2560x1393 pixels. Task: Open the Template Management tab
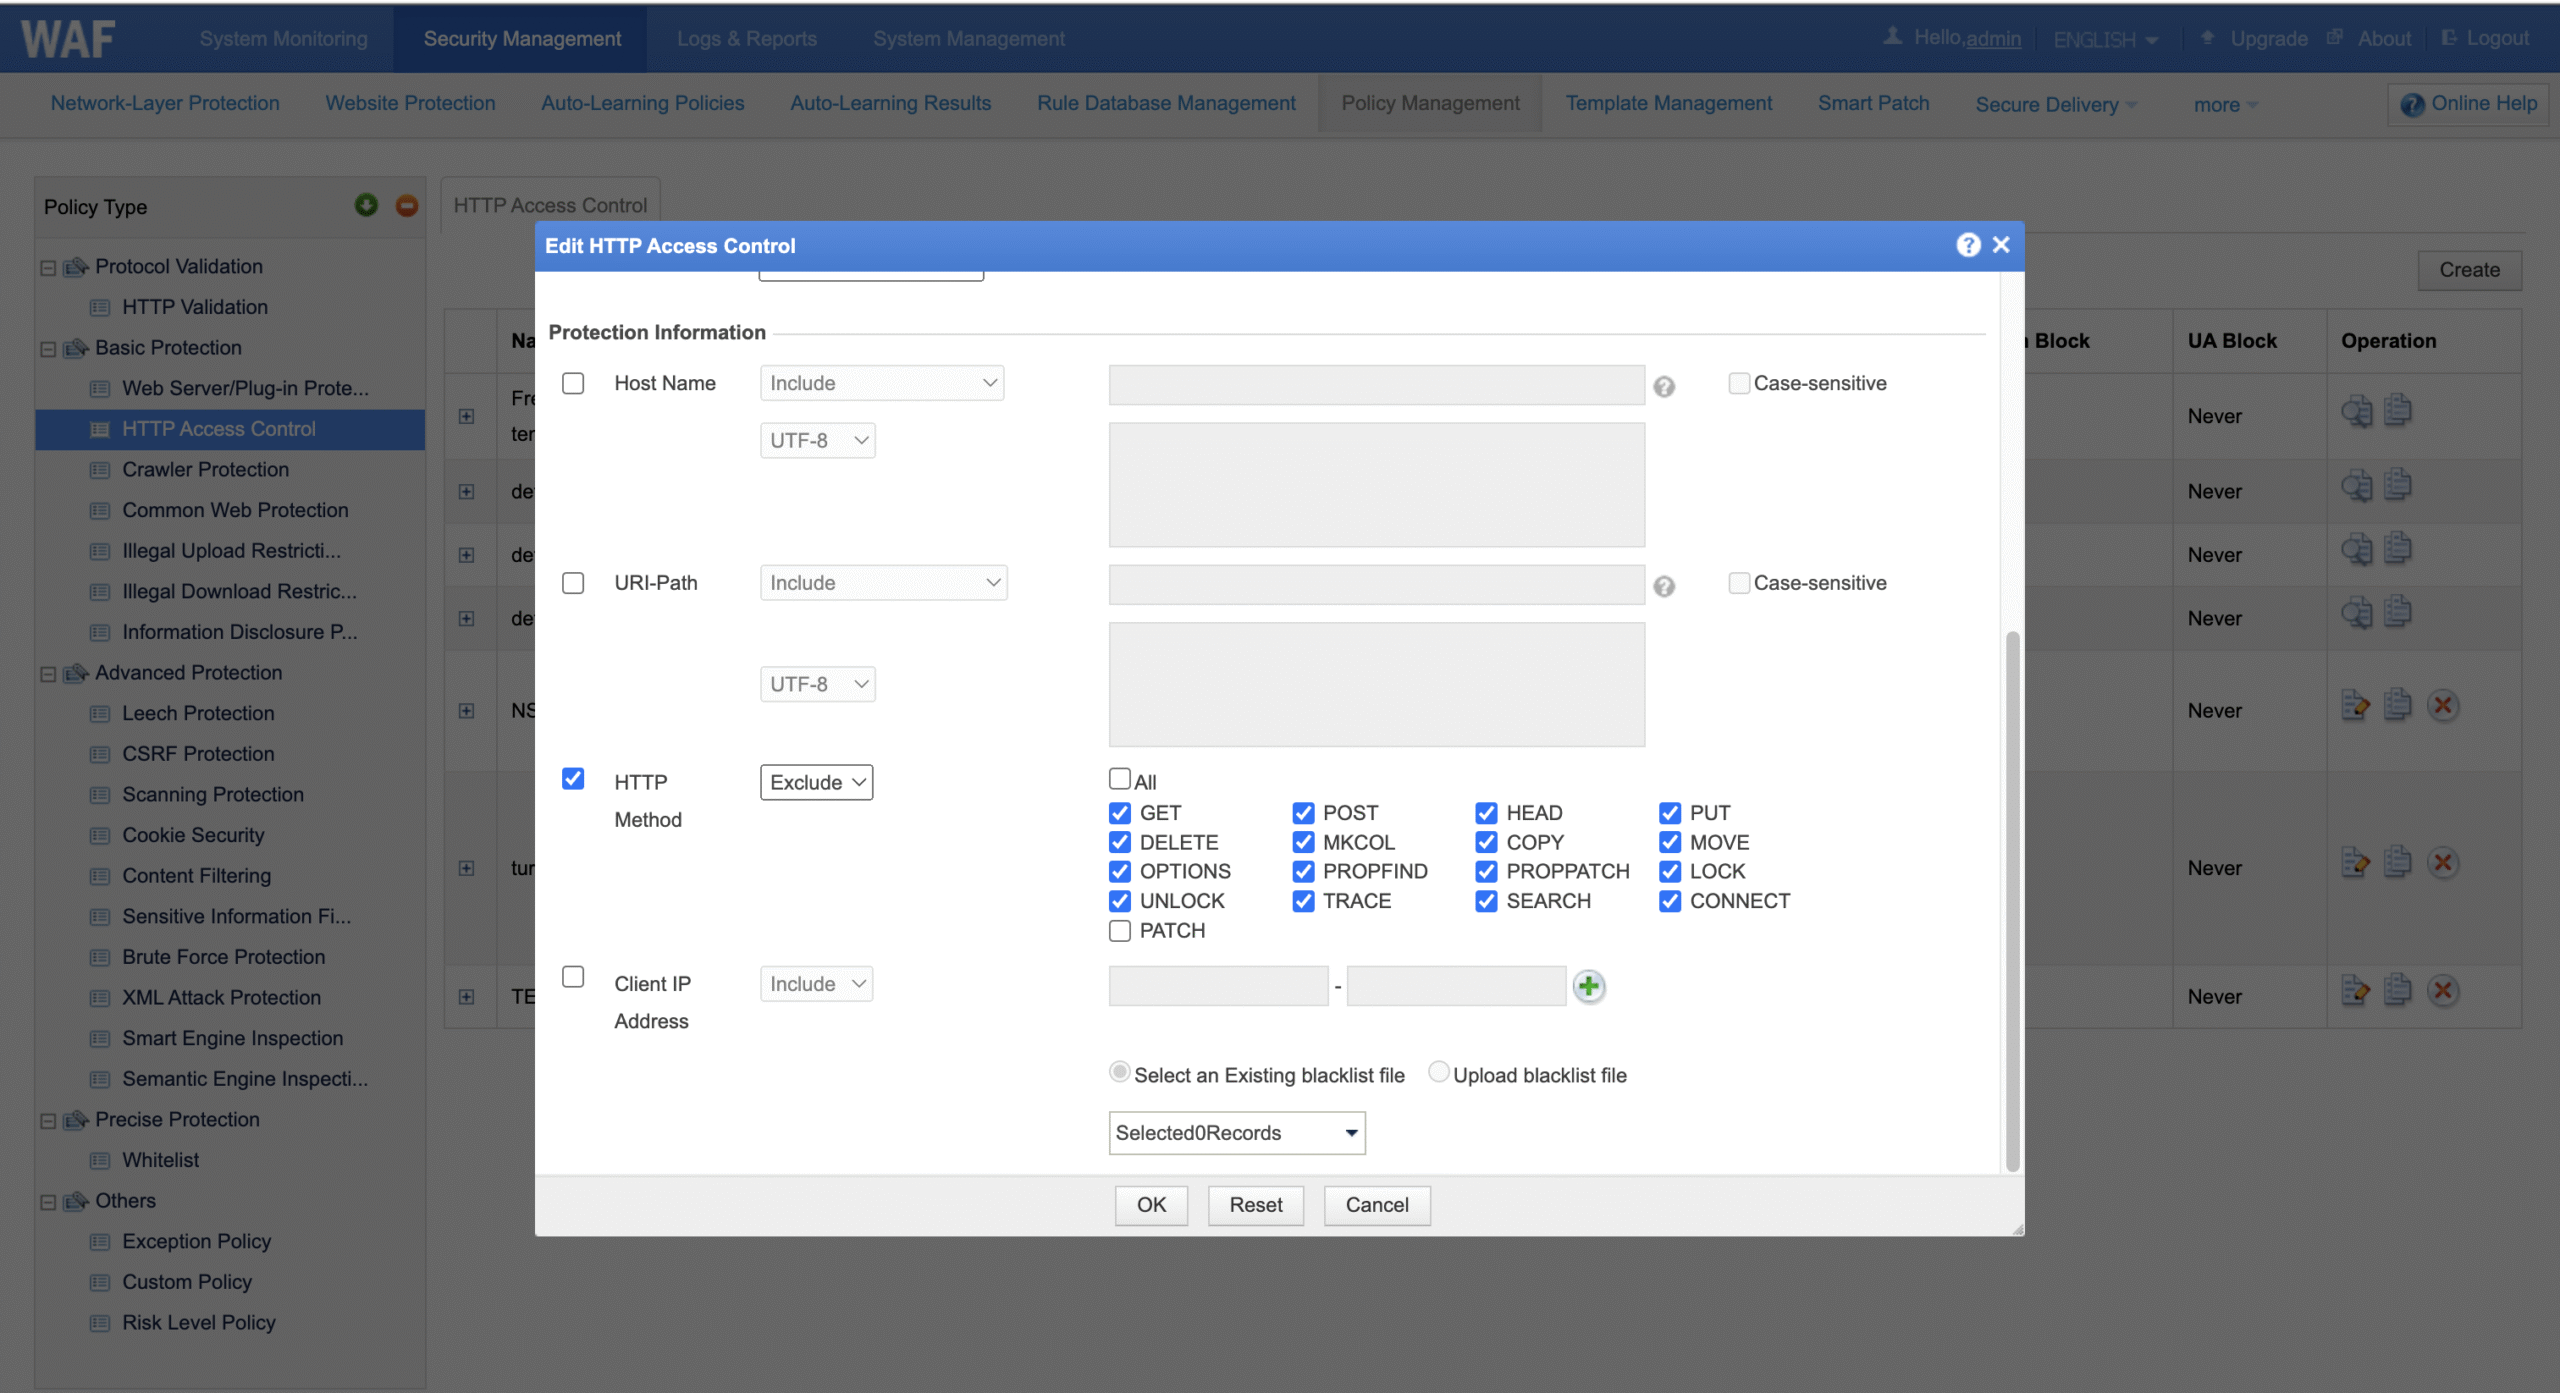1668,104
